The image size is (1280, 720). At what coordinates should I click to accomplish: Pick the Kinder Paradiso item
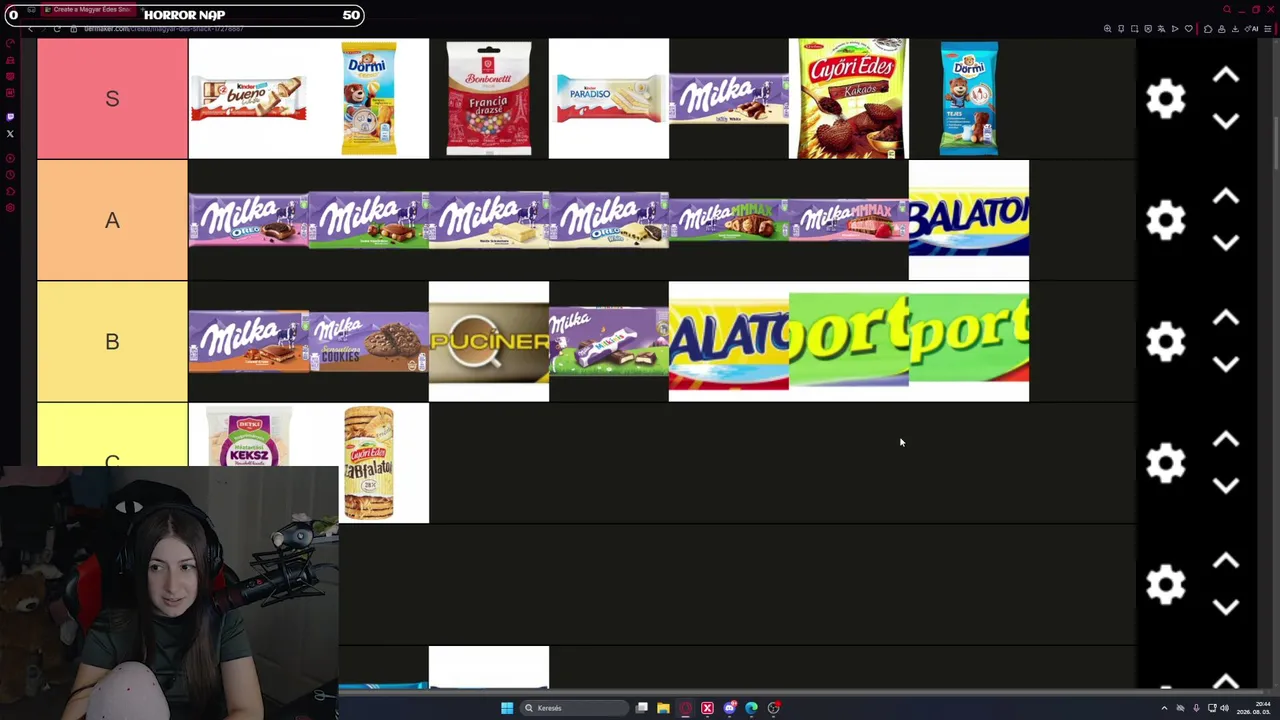point(609,98)
